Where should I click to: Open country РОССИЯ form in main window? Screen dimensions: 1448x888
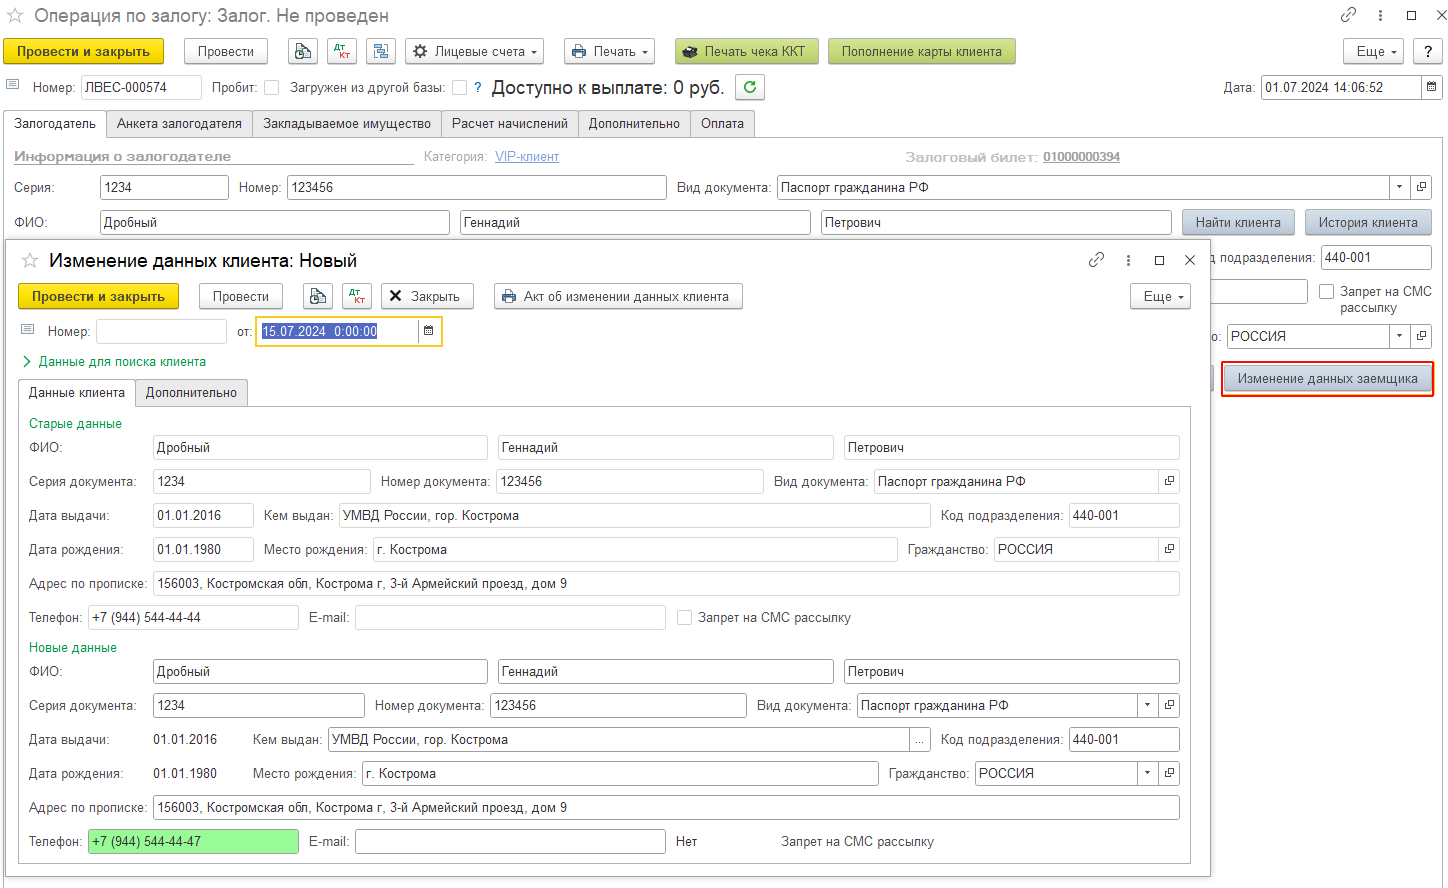pos(1421,336)
